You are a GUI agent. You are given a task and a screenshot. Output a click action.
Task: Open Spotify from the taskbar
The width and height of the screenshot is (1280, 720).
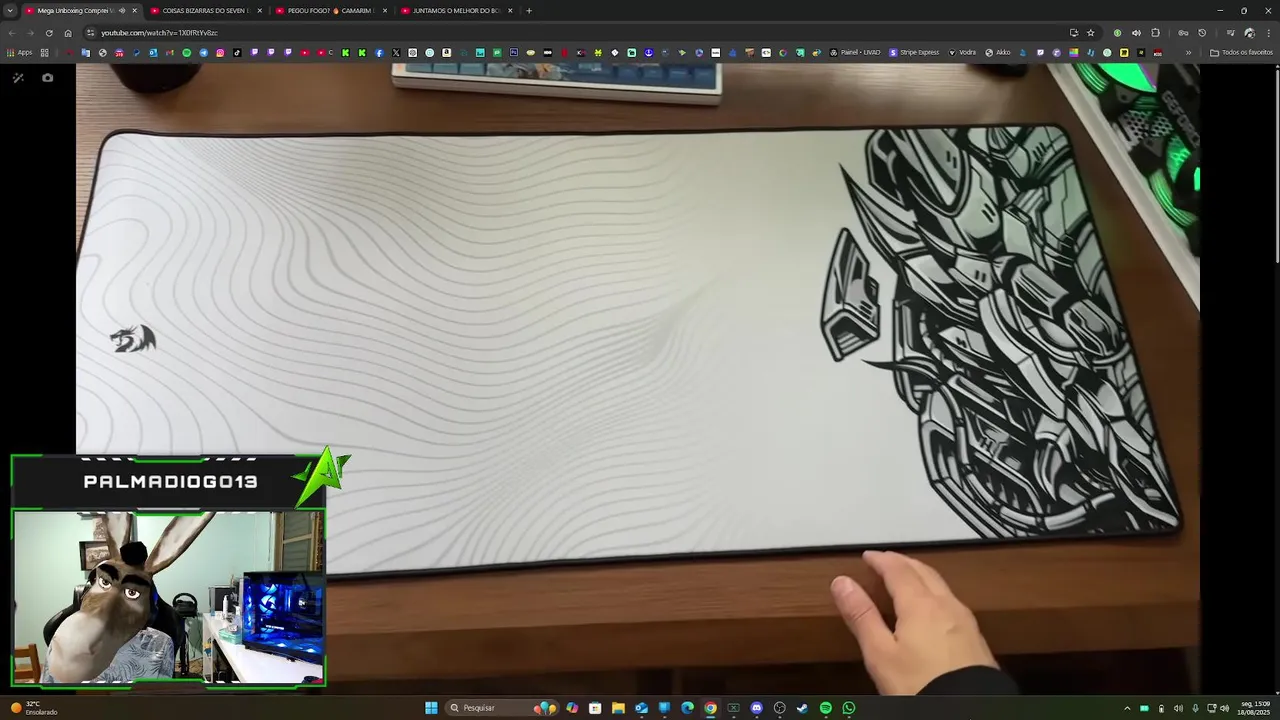click(x=825, y=708)
